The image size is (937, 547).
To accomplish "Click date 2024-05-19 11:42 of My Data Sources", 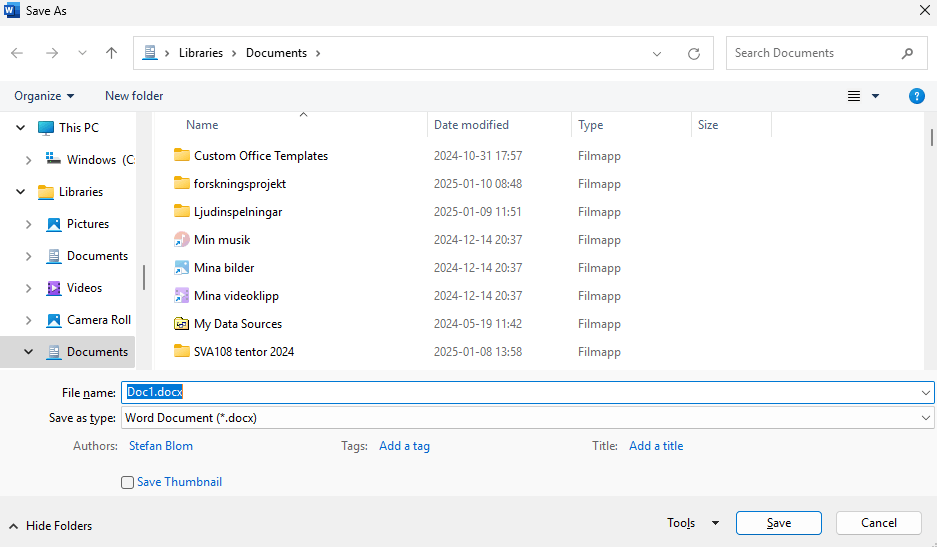I will pos(477,324).
